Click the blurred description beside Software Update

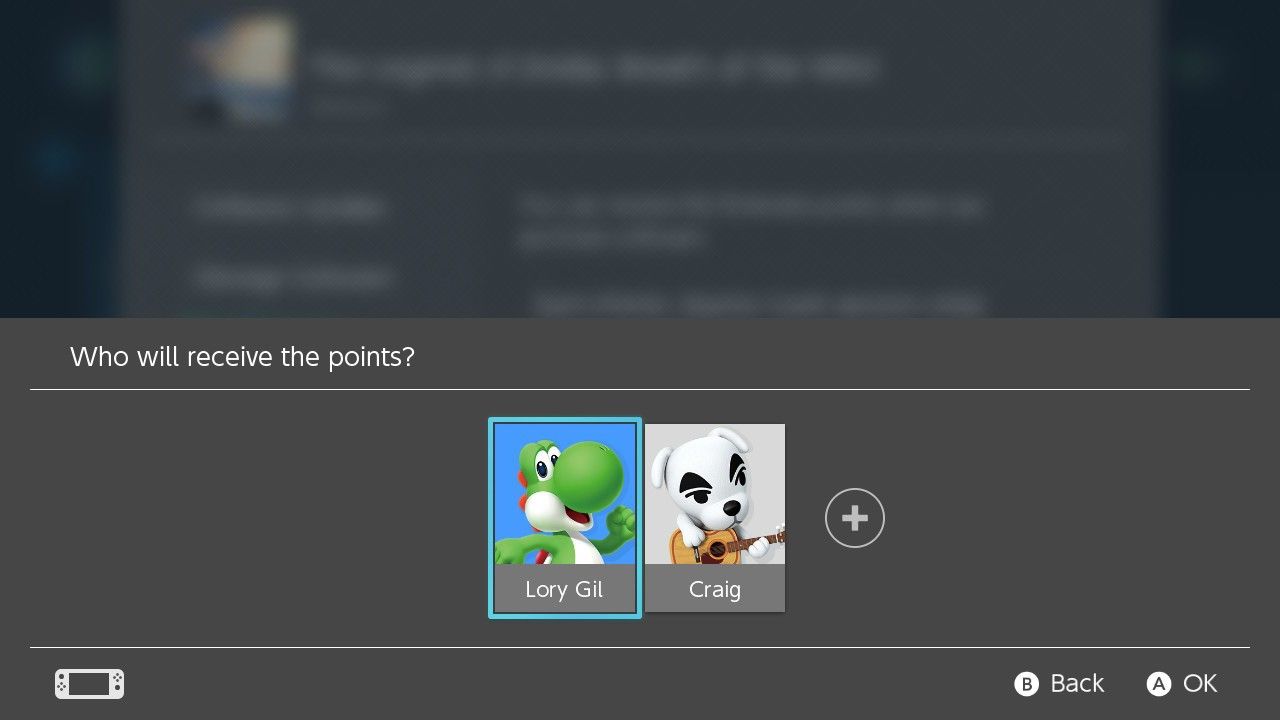tap(752, 222)
